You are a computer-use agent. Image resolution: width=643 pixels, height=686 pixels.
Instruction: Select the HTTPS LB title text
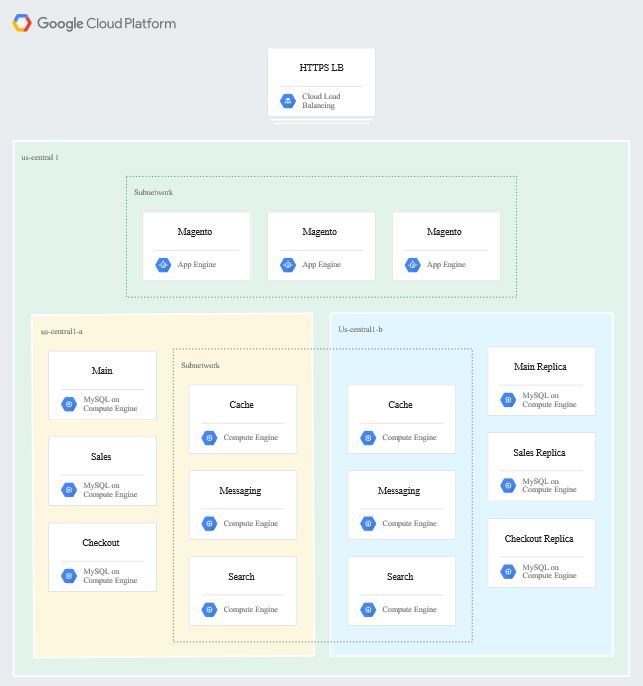click(322, 68)
